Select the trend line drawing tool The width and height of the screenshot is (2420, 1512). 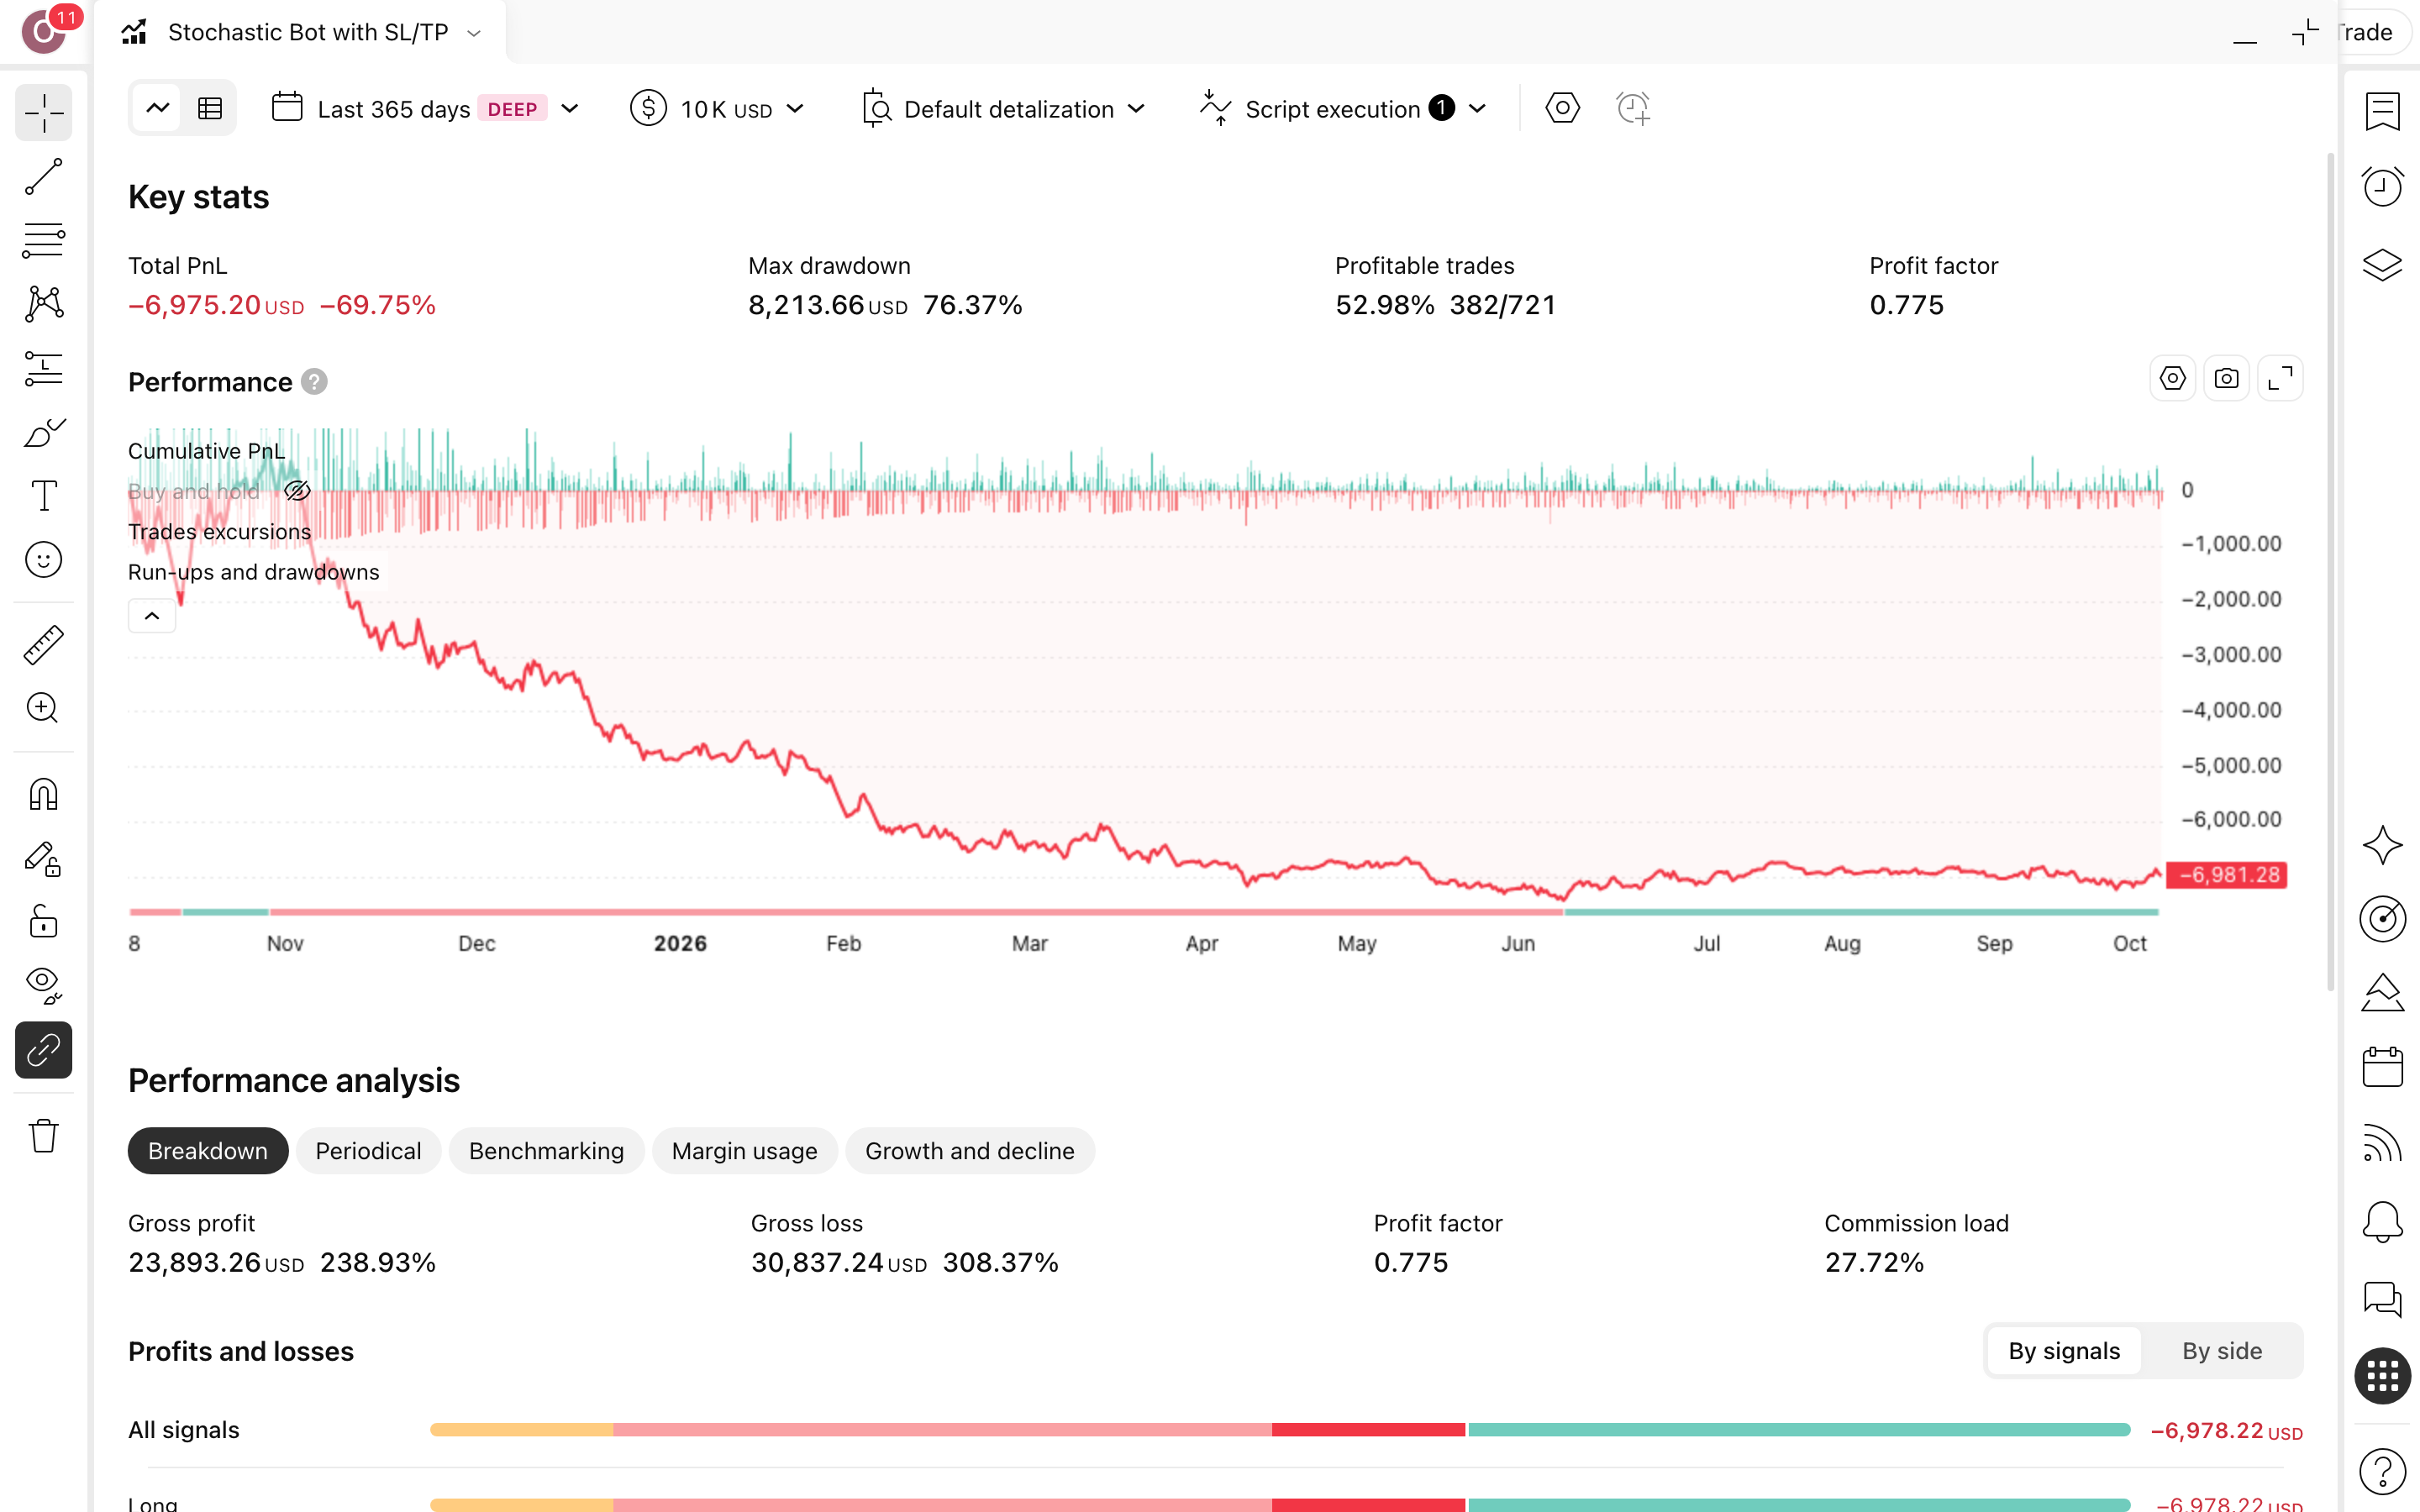click(44, 177)
